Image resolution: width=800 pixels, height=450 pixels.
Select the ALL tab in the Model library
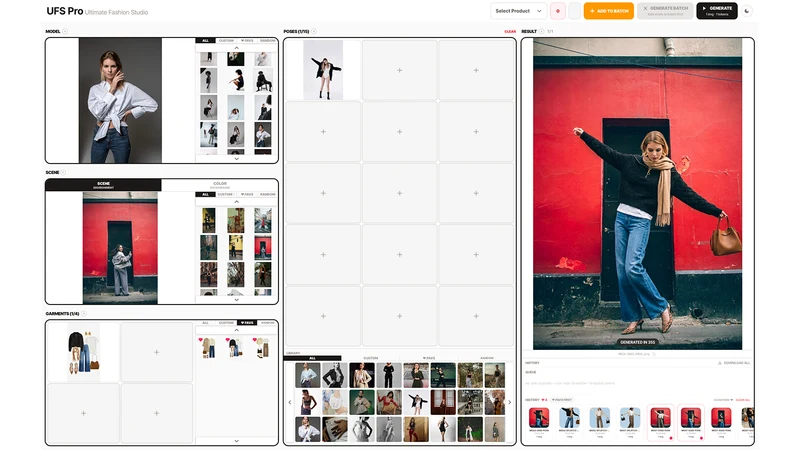tap(205, 40)
